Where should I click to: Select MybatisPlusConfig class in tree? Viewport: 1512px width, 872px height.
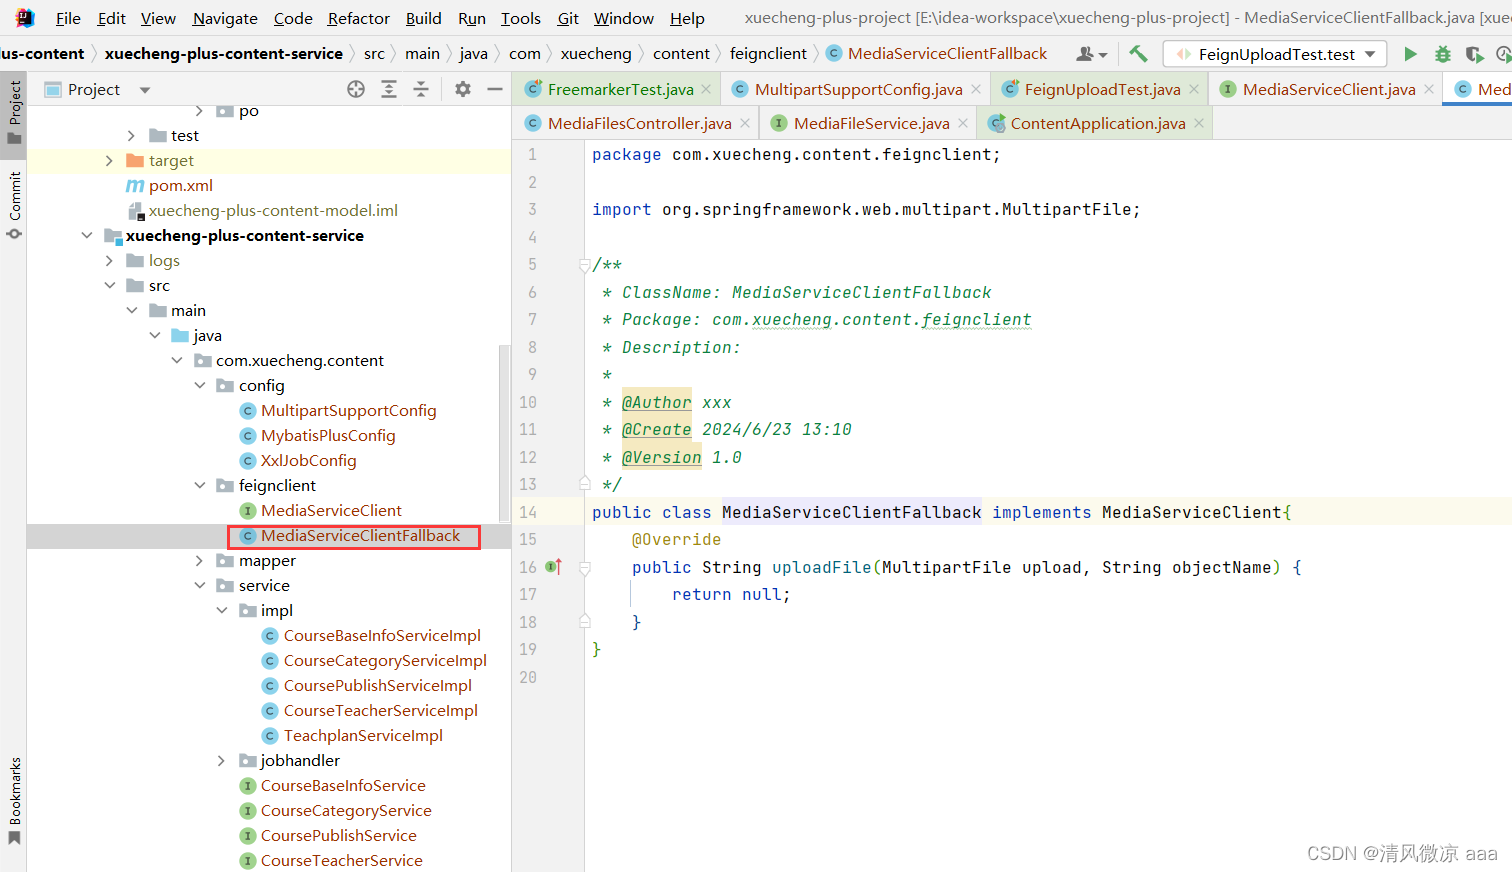(x=328, y=435)
